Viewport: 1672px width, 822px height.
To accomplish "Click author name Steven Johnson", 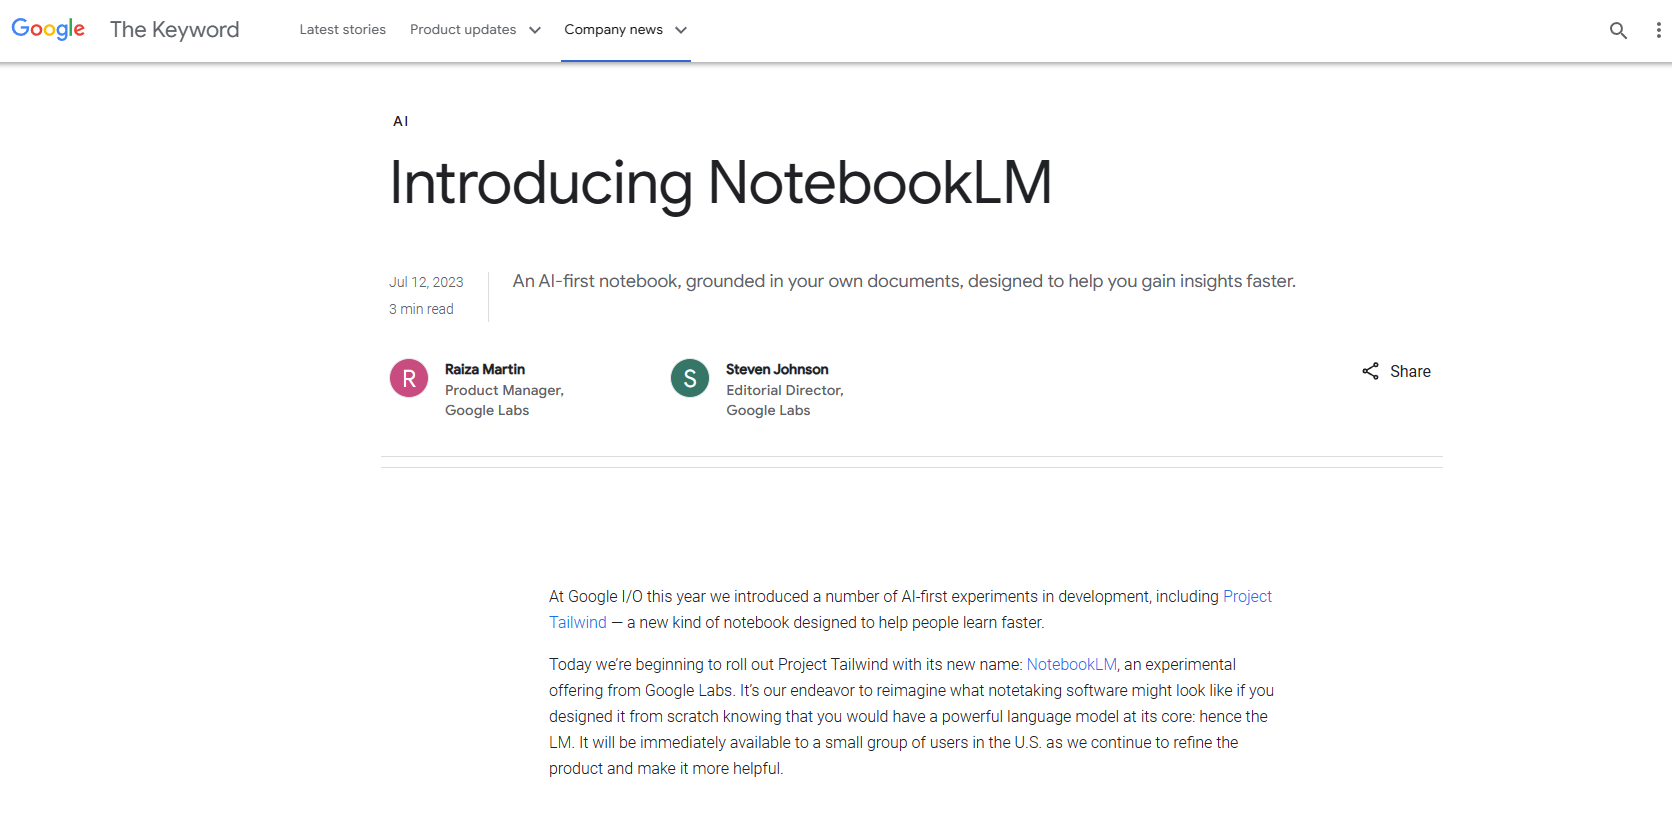I will click(x=777, y=369).
